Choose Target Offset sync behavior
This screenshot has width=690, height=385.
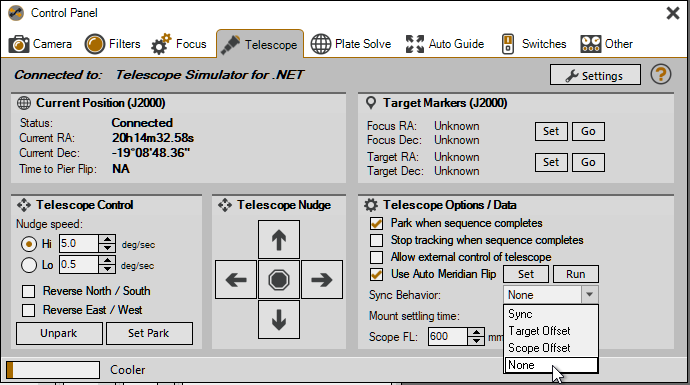point(551,331)
